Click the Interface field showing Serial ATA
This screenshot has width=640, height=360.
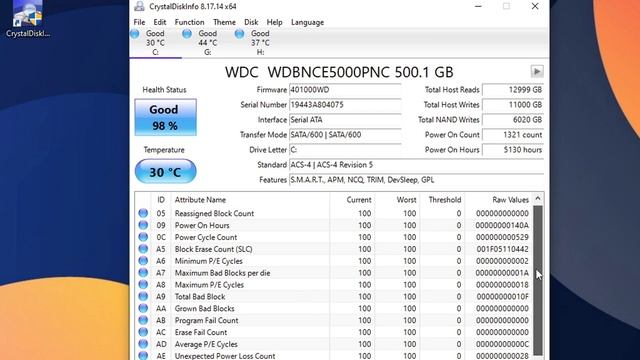pos(345,120)
